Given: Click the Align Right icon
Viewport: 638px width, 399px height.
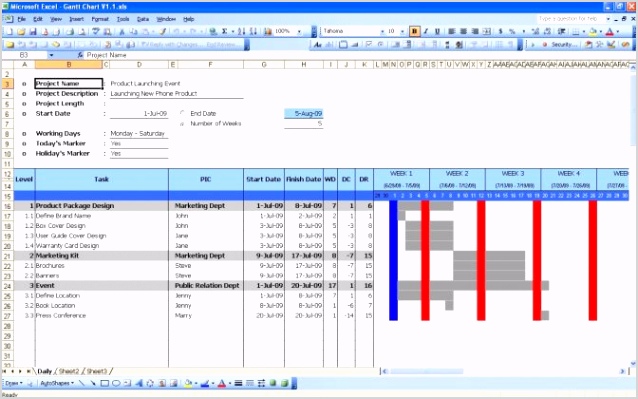Looking at the screenshot, I should click(x=474, y=31).
